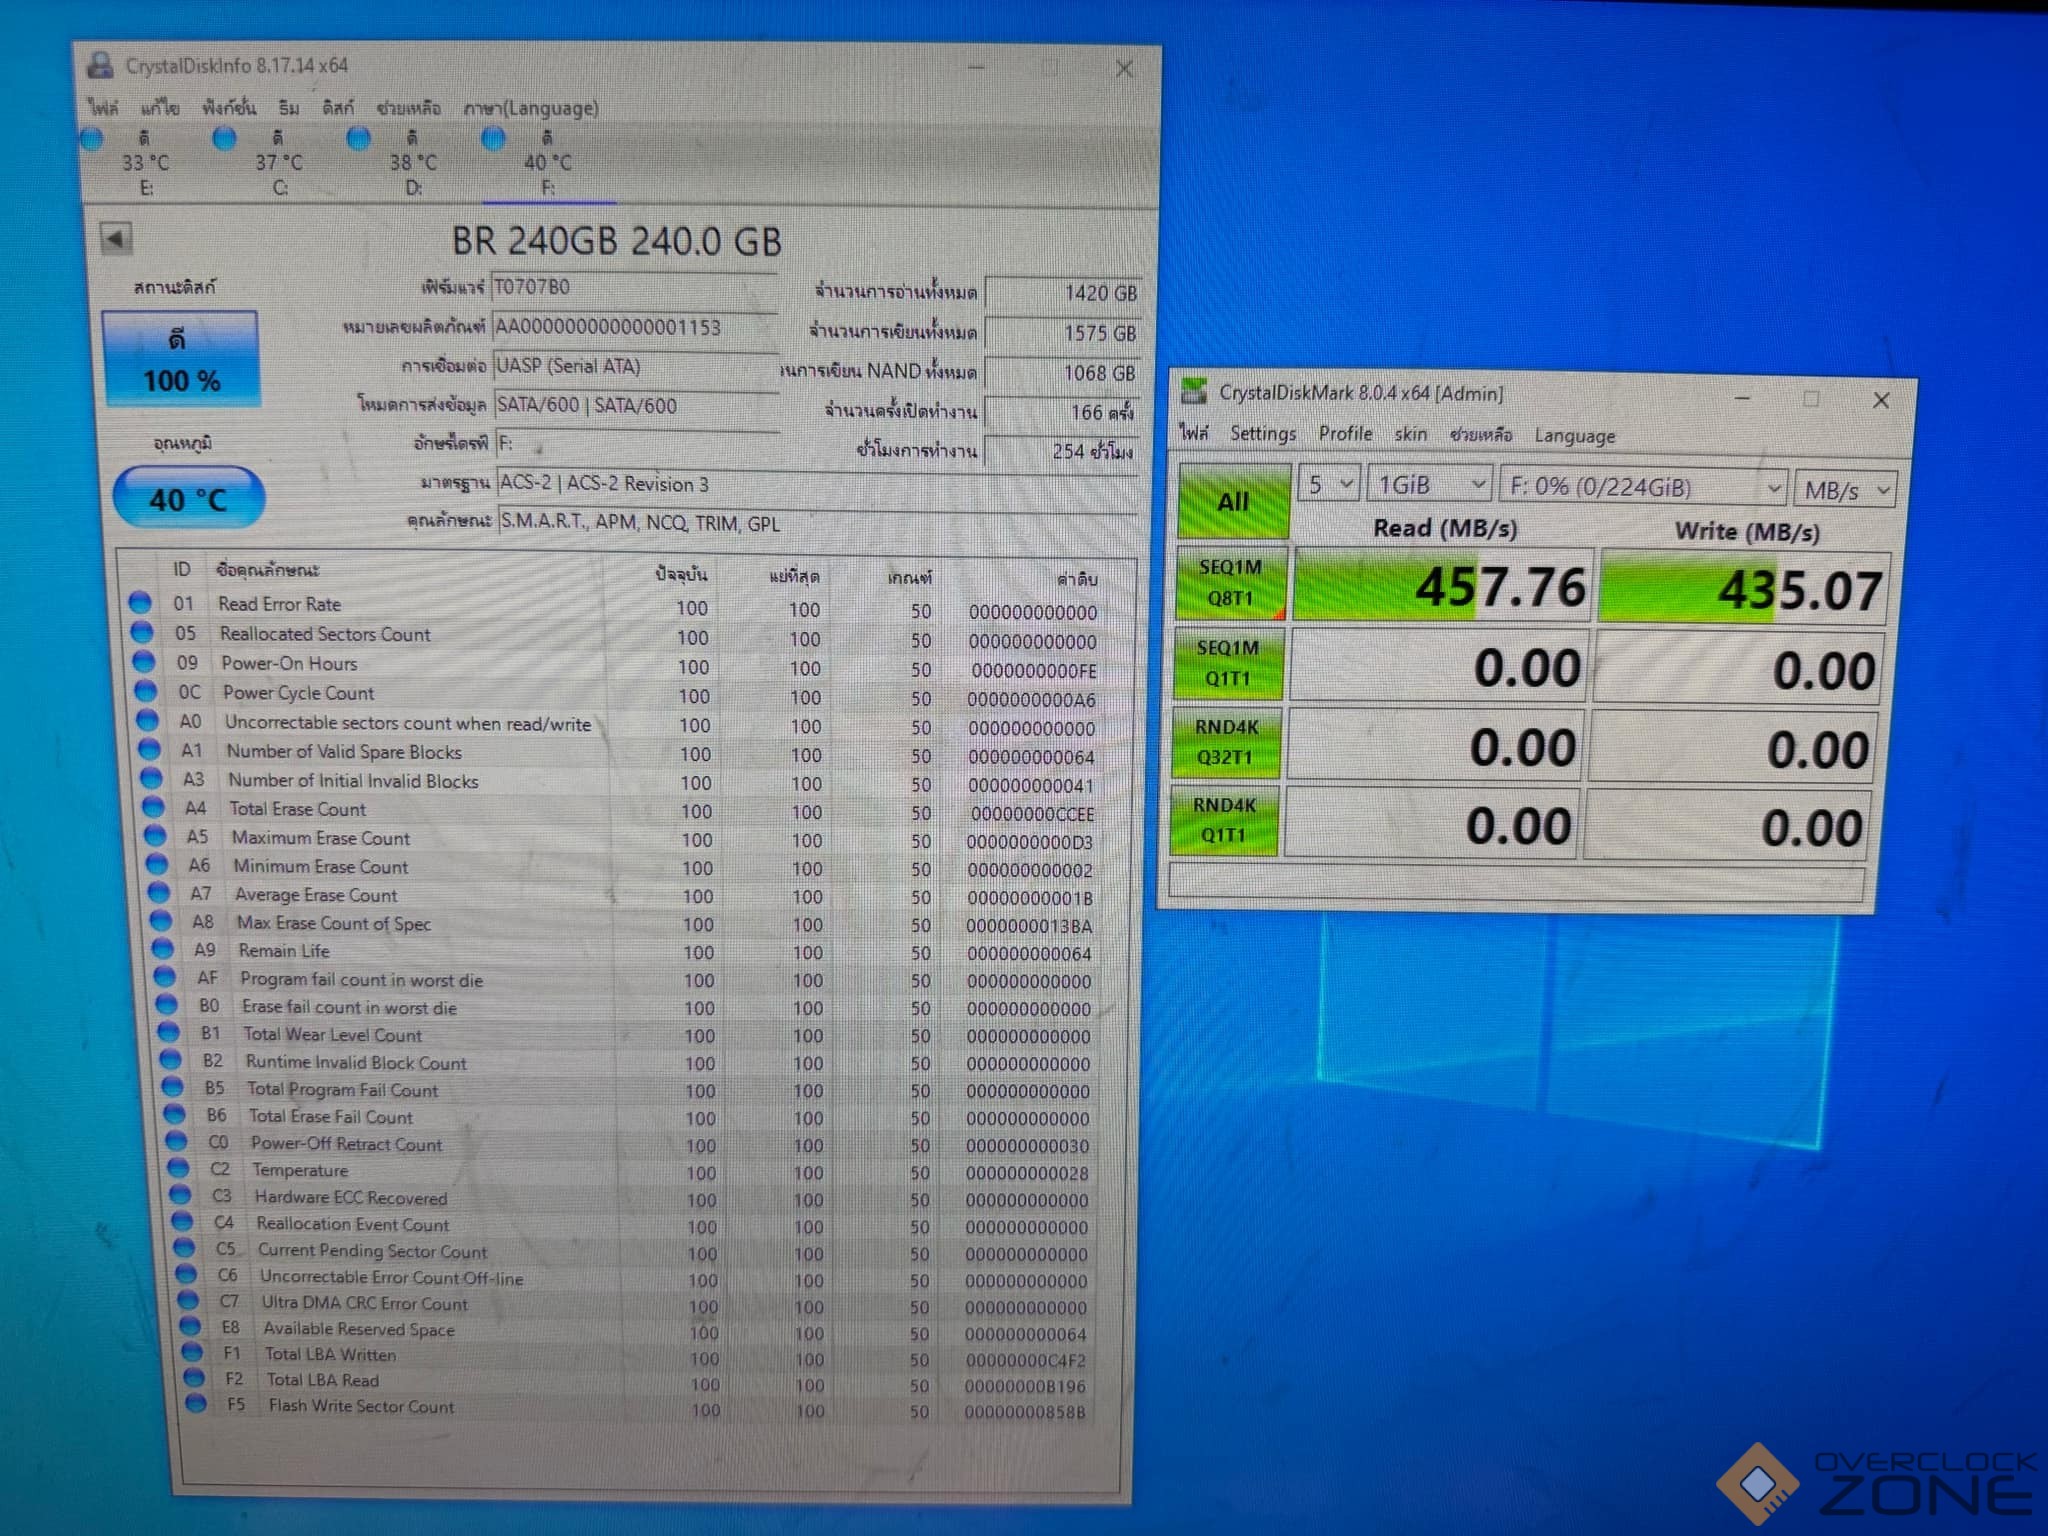Open the test size dropdown showing 1GiB
Screen dimensions: 2048x1536
[x=1430, y=486]
